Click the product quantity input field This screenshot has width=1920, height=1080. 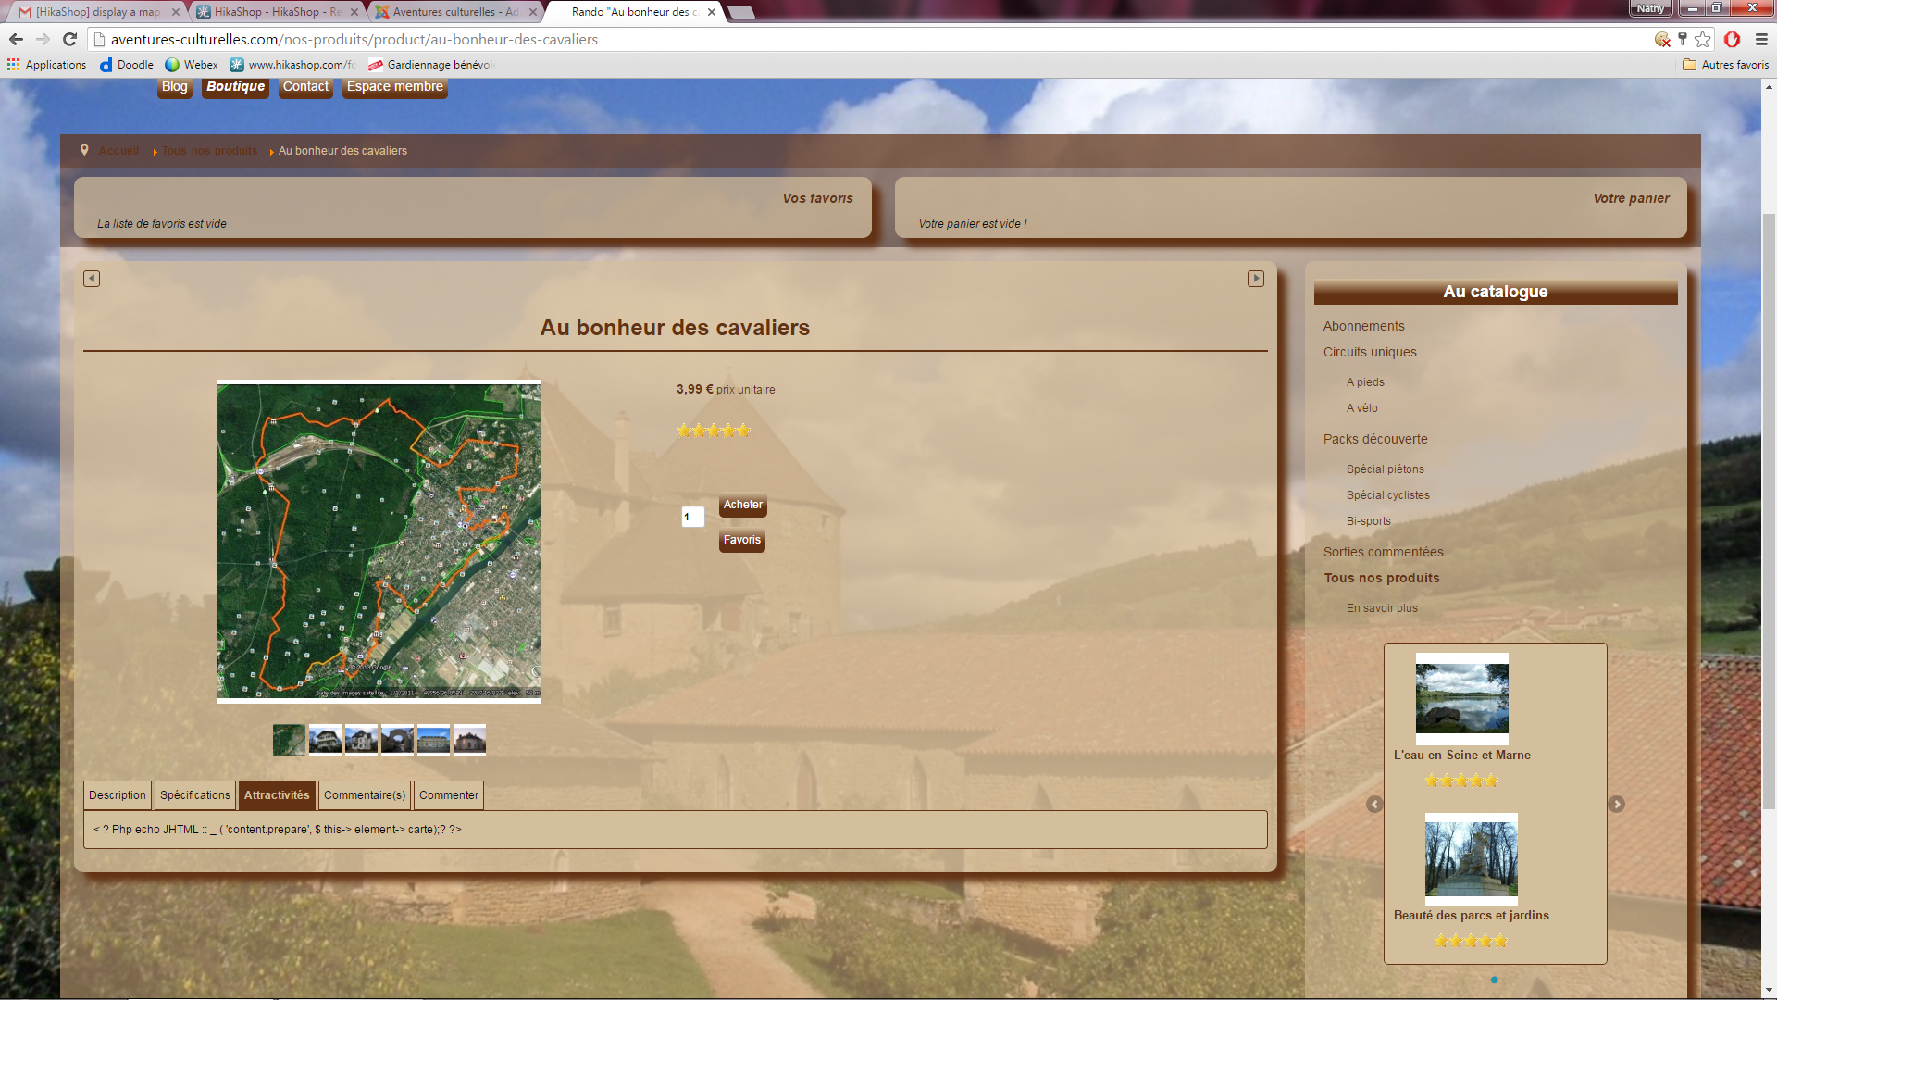pos(692,517)
